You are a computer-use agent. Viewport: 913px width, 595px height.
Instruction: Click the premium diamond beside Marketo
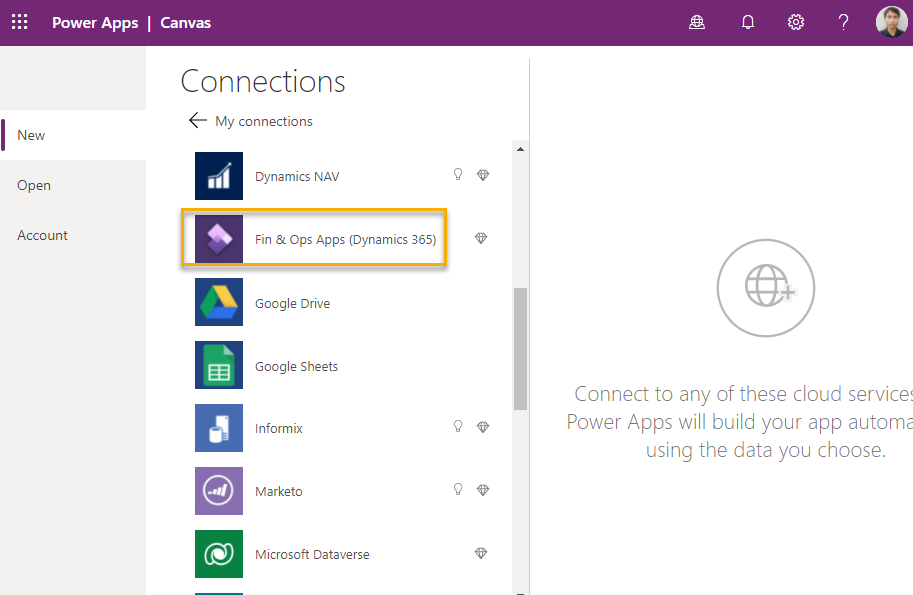(483, 490)
